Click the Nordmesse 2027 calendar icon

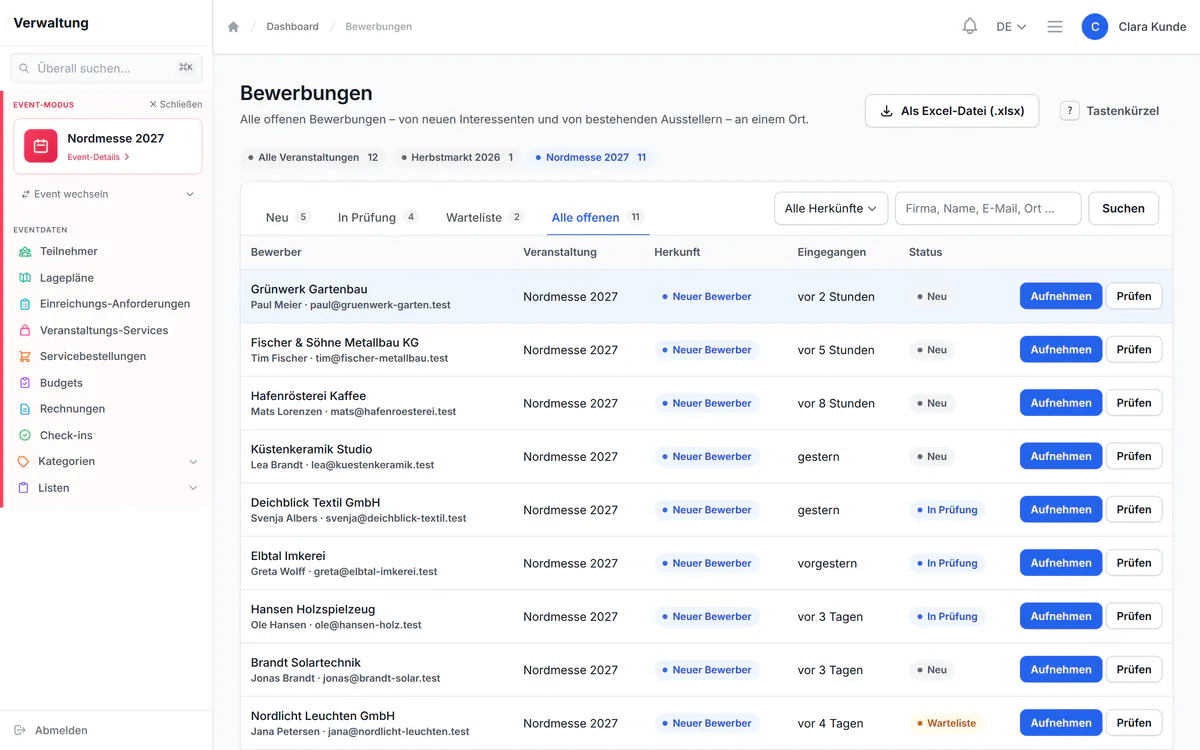[x=41, y=146]
